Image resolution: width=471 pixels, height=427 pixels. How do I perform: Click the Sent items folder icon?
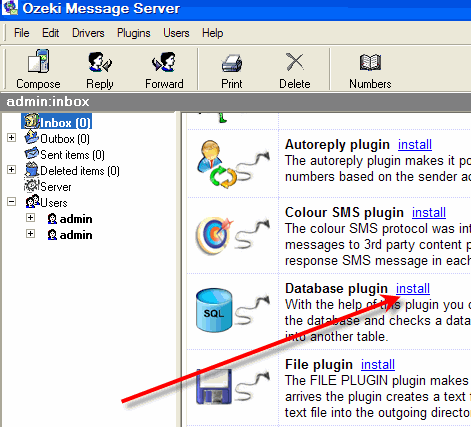click(x=32, y=154)
